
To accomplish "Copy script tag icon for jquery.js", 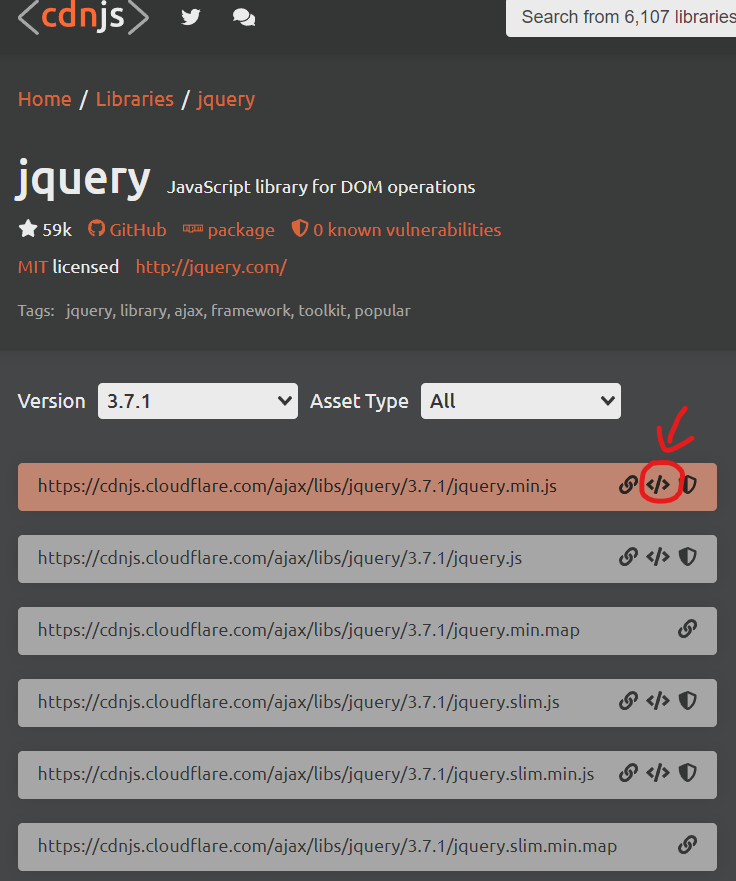I will pos(658,557).
